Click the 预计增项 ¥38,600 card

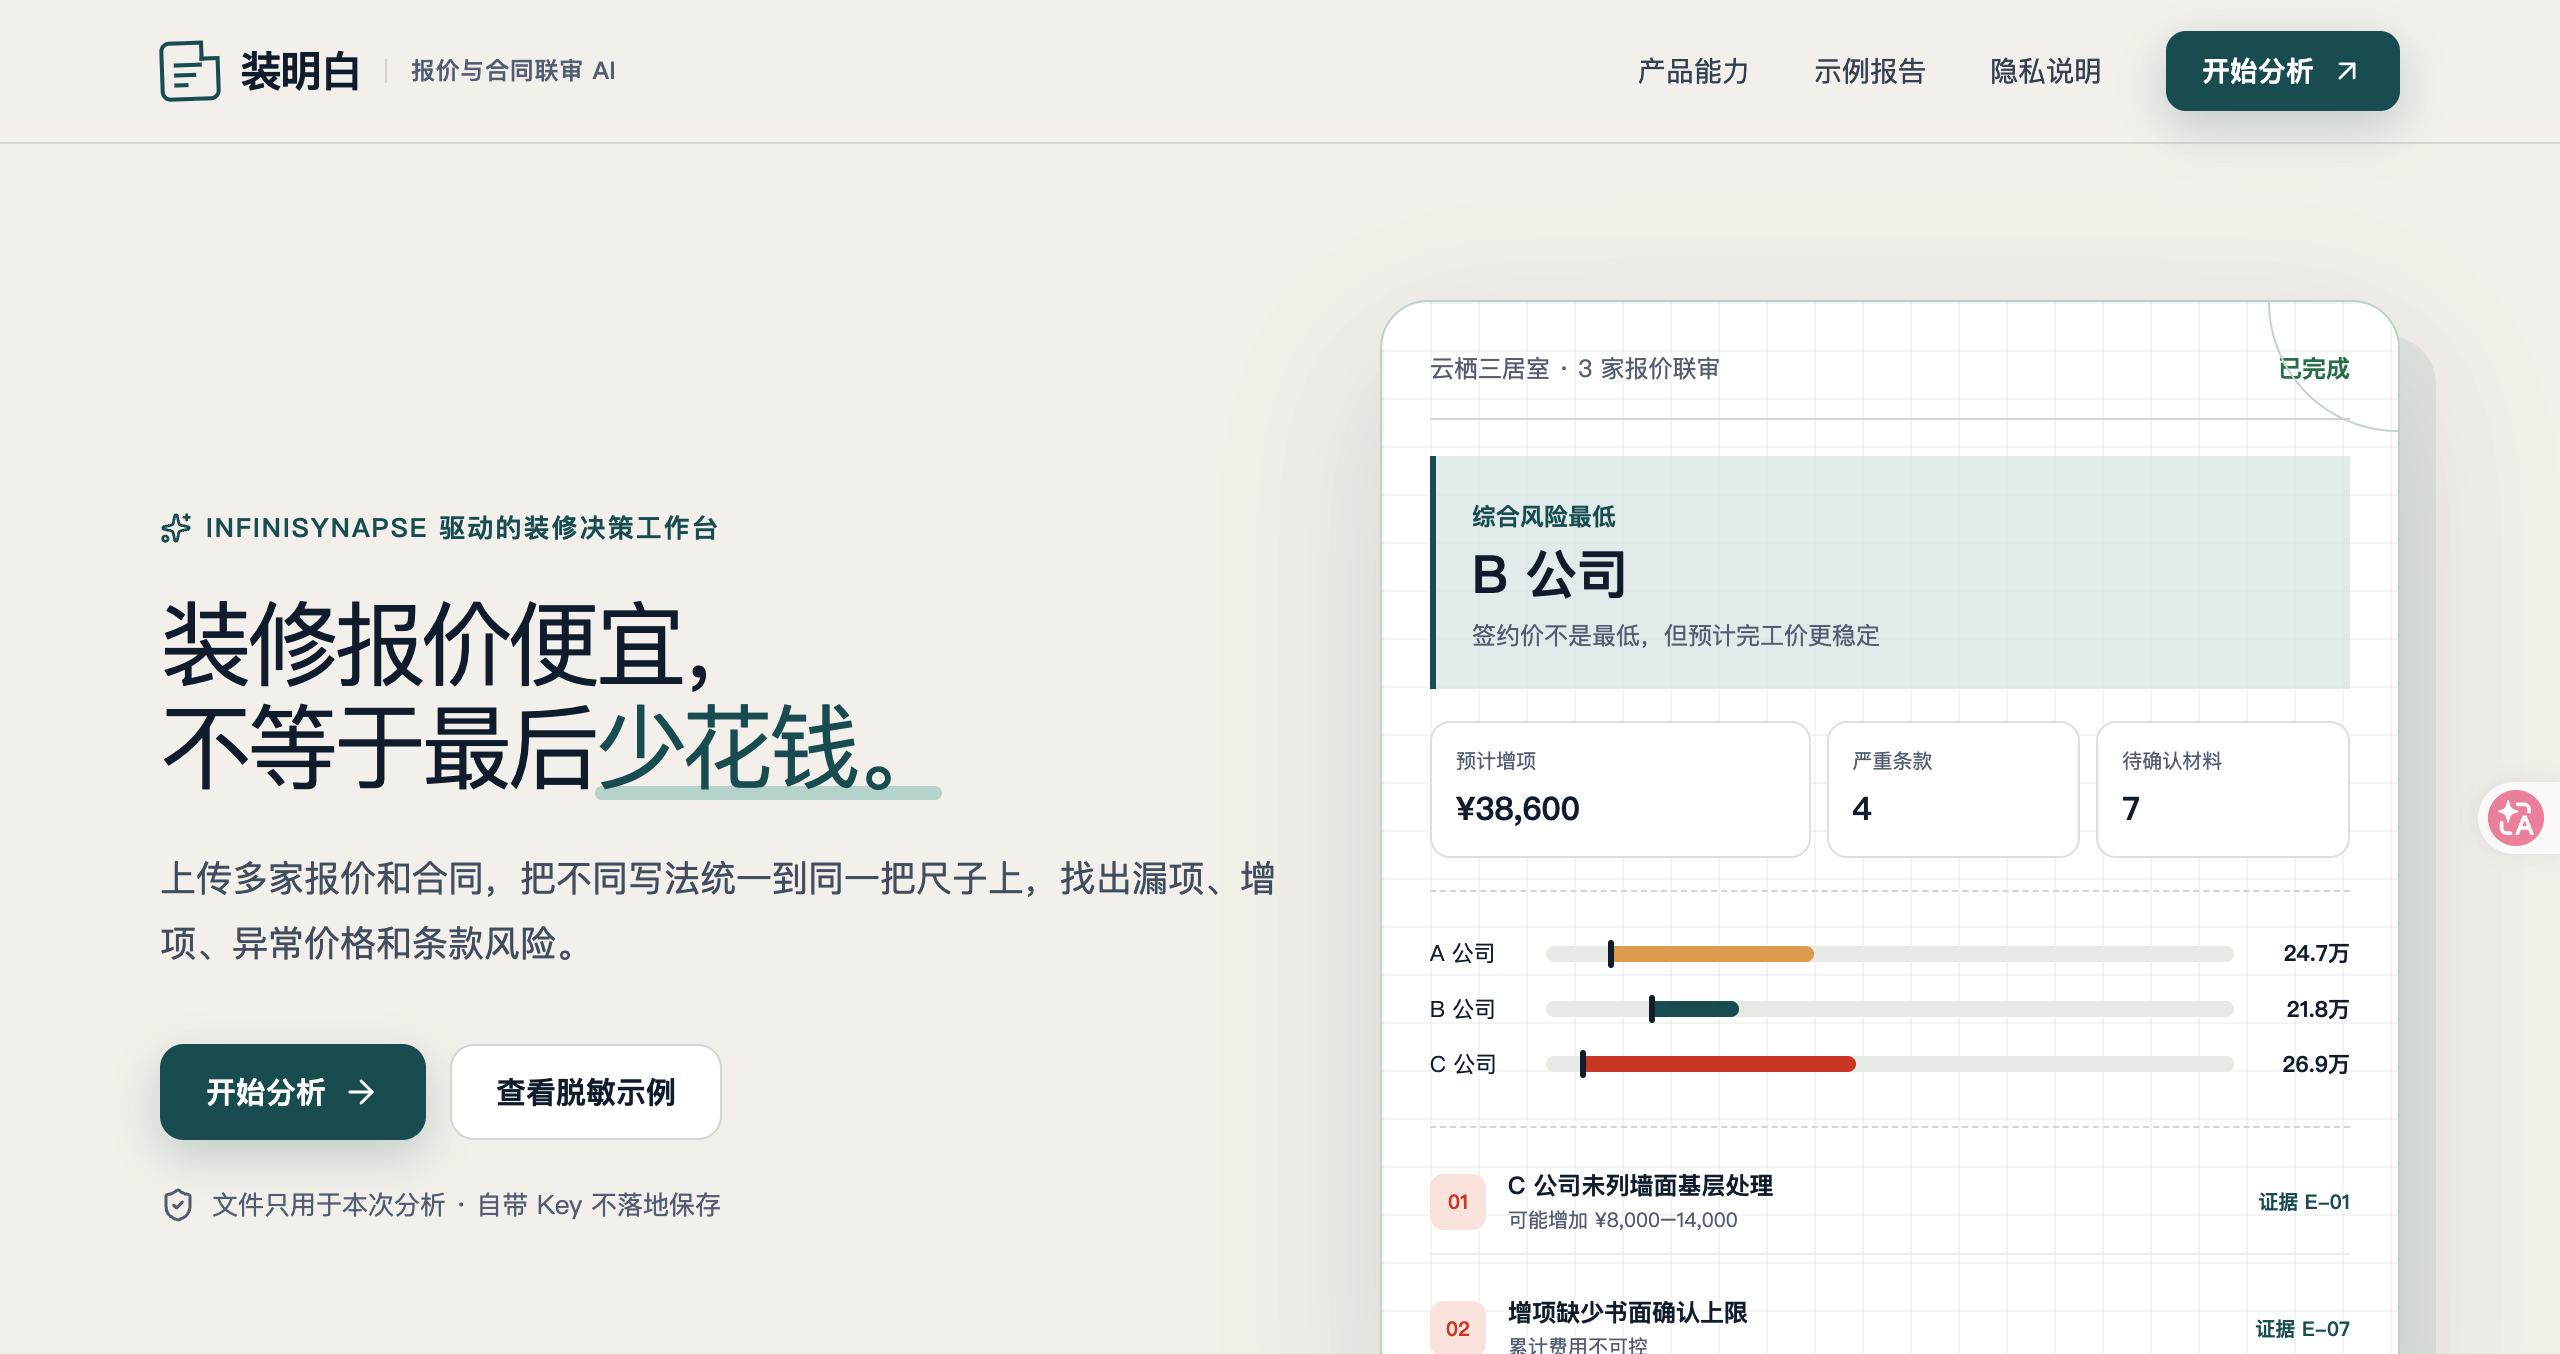pyautogui.click(x=1620, y=789)
